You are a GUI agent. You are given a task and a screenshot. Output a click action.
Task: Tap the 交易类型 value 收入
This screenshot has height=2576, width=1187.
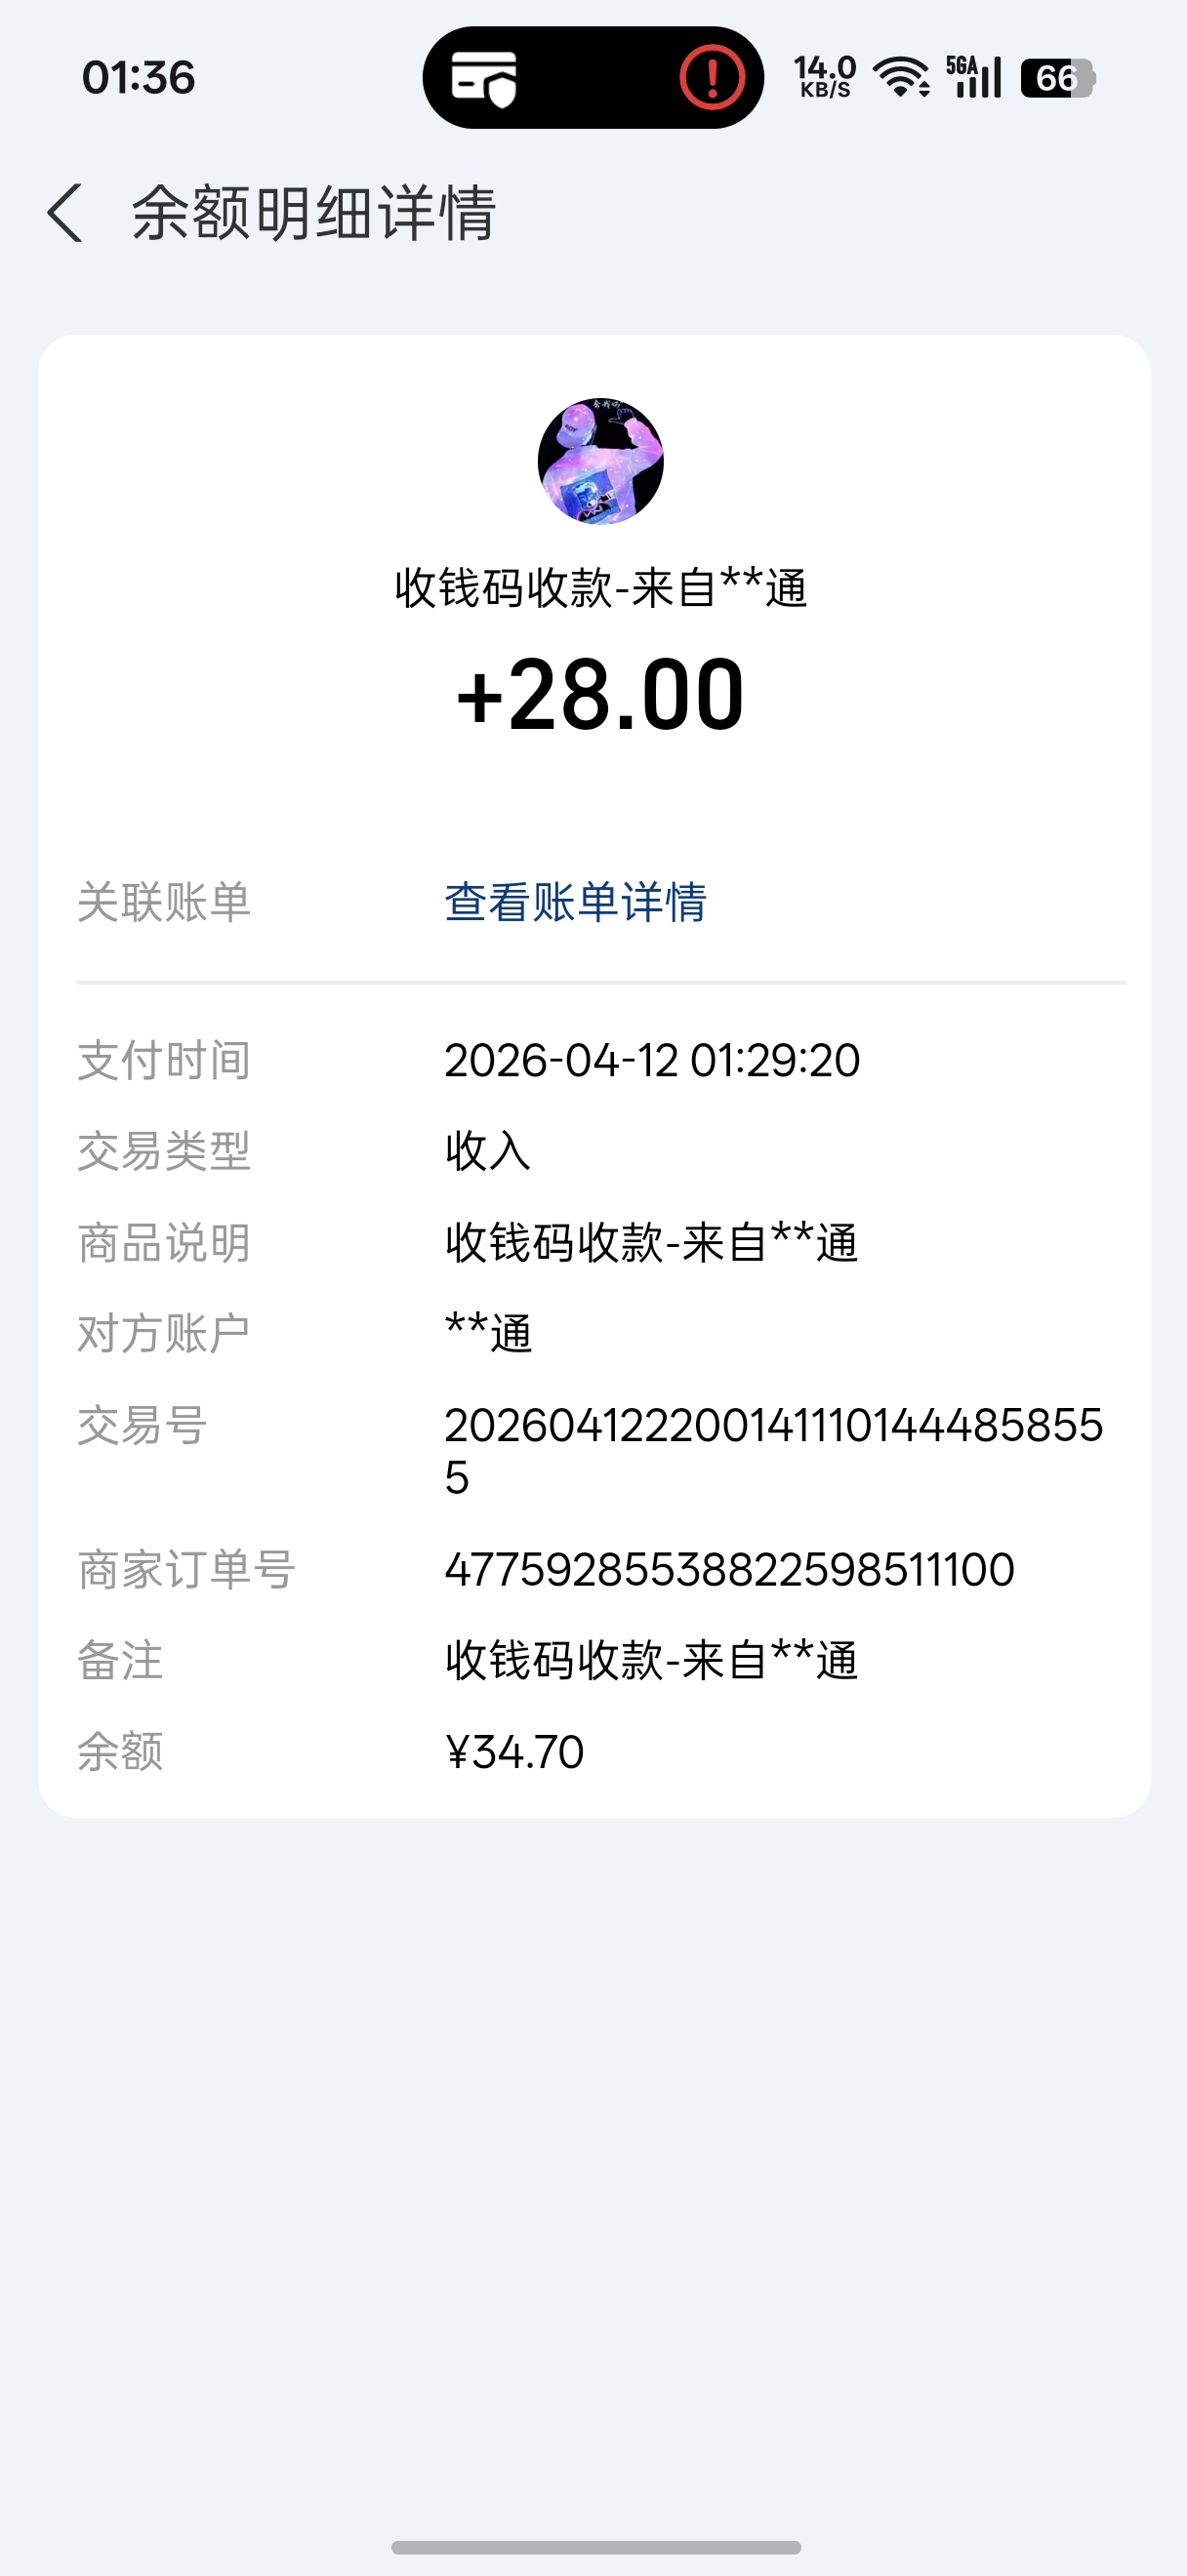coord(488,1151)
